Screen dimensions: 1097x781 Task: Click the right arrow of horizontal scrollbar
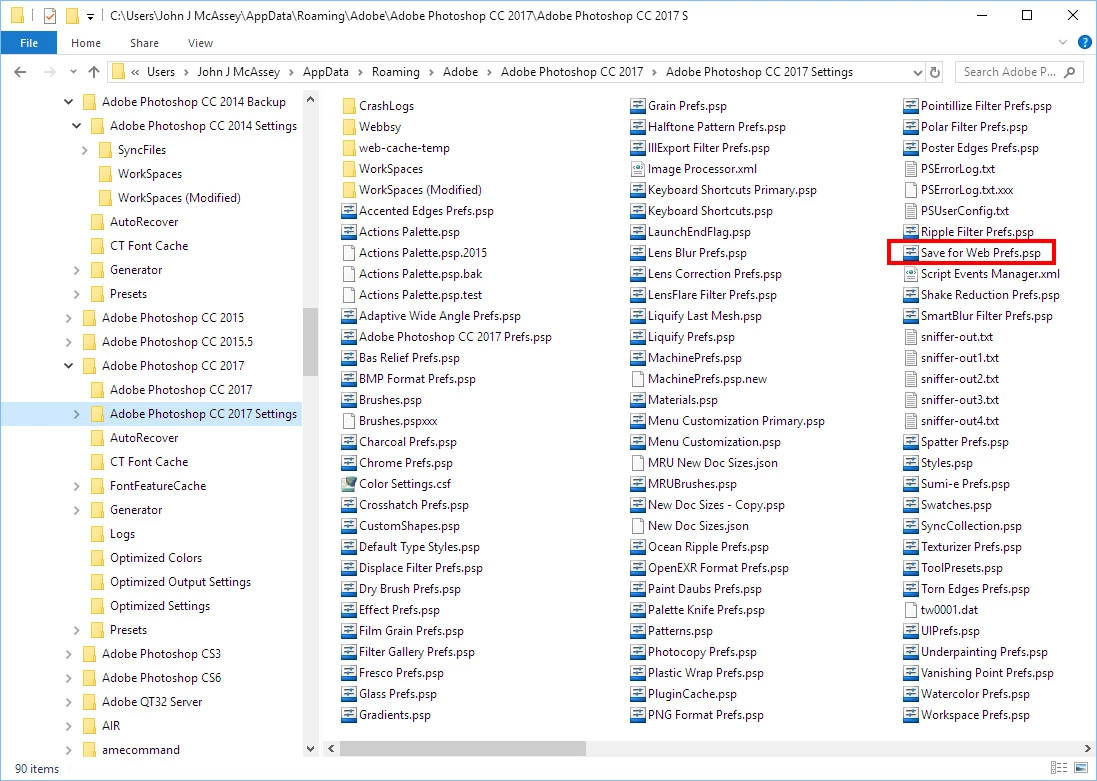(1088, 748)
